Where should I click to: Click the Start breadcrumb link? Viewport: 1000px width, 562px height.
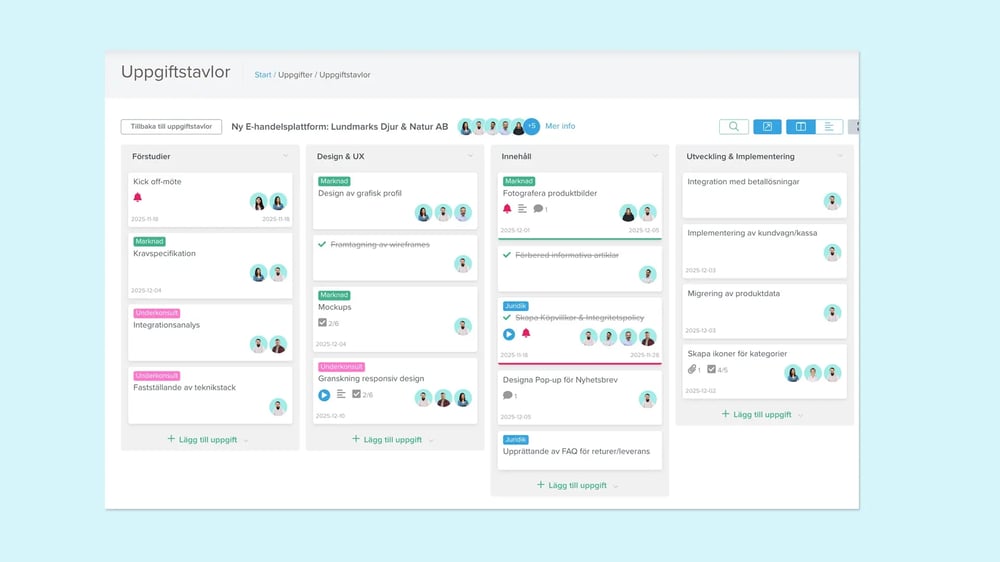tap(263, 75)
